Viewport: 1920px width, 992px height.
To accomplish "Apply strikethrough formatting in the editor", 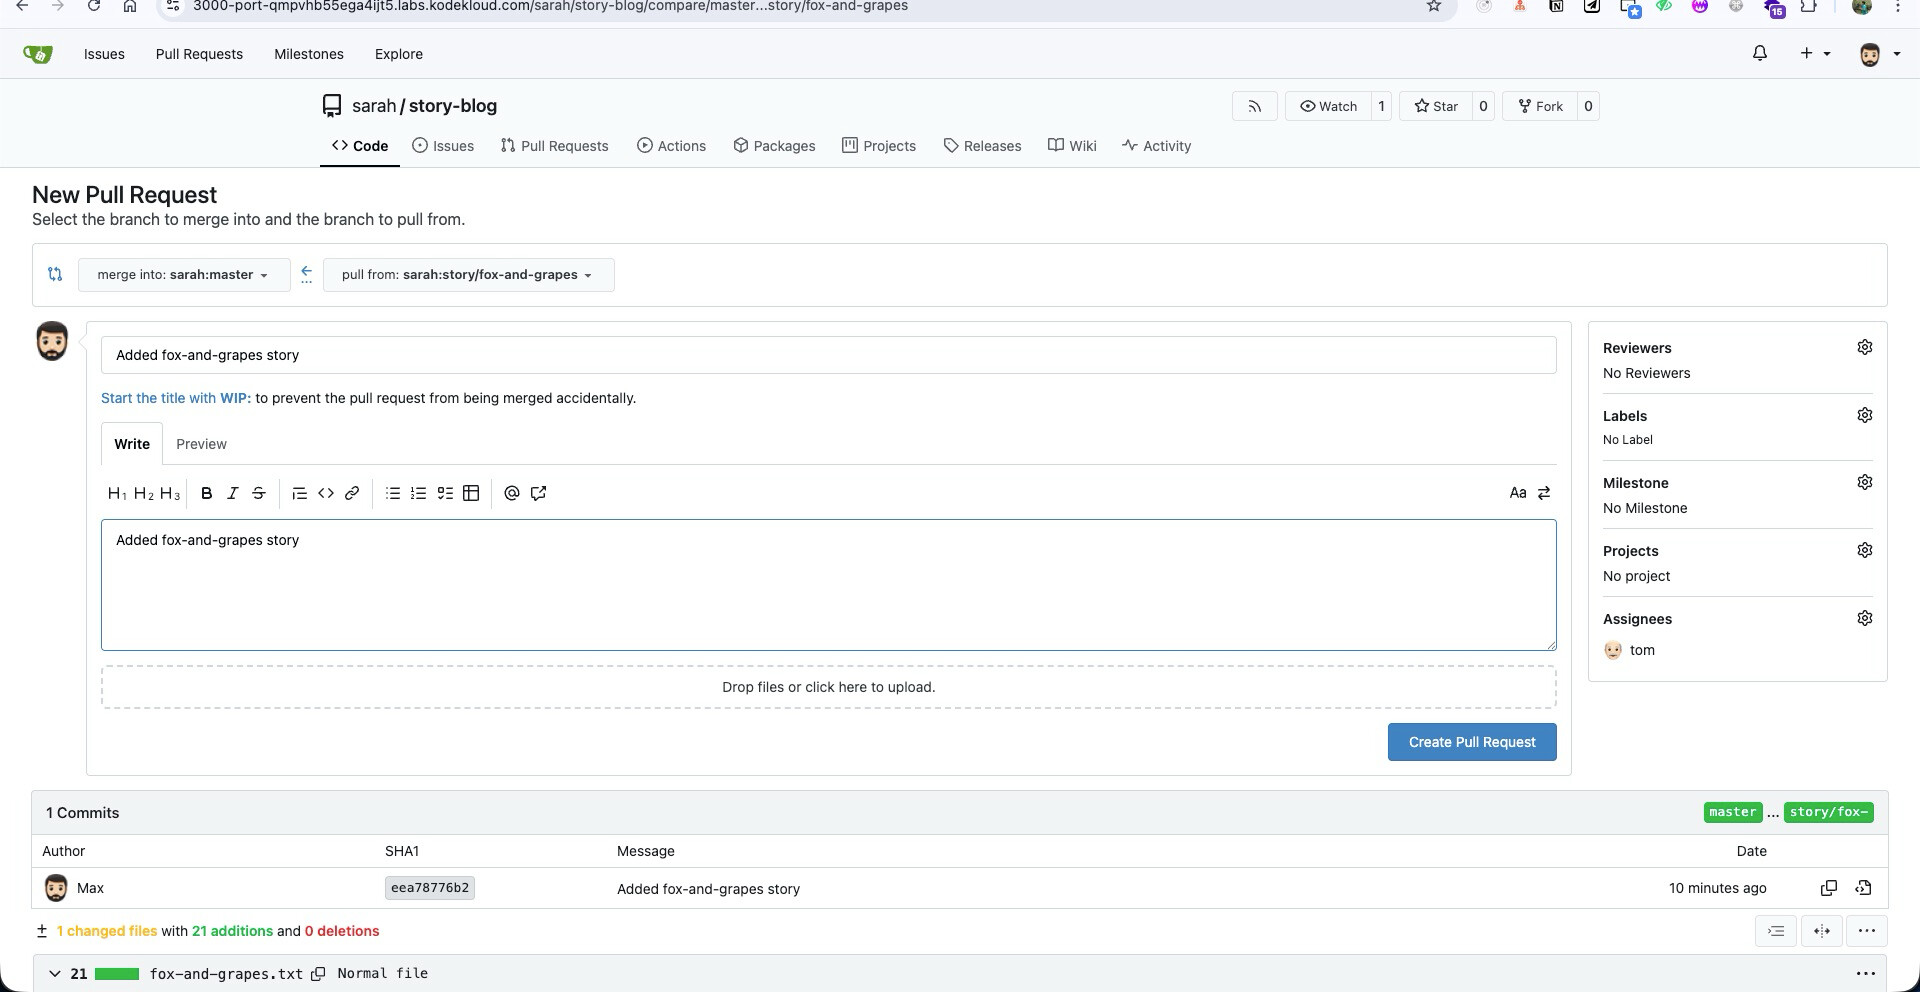I will [259, 493].
